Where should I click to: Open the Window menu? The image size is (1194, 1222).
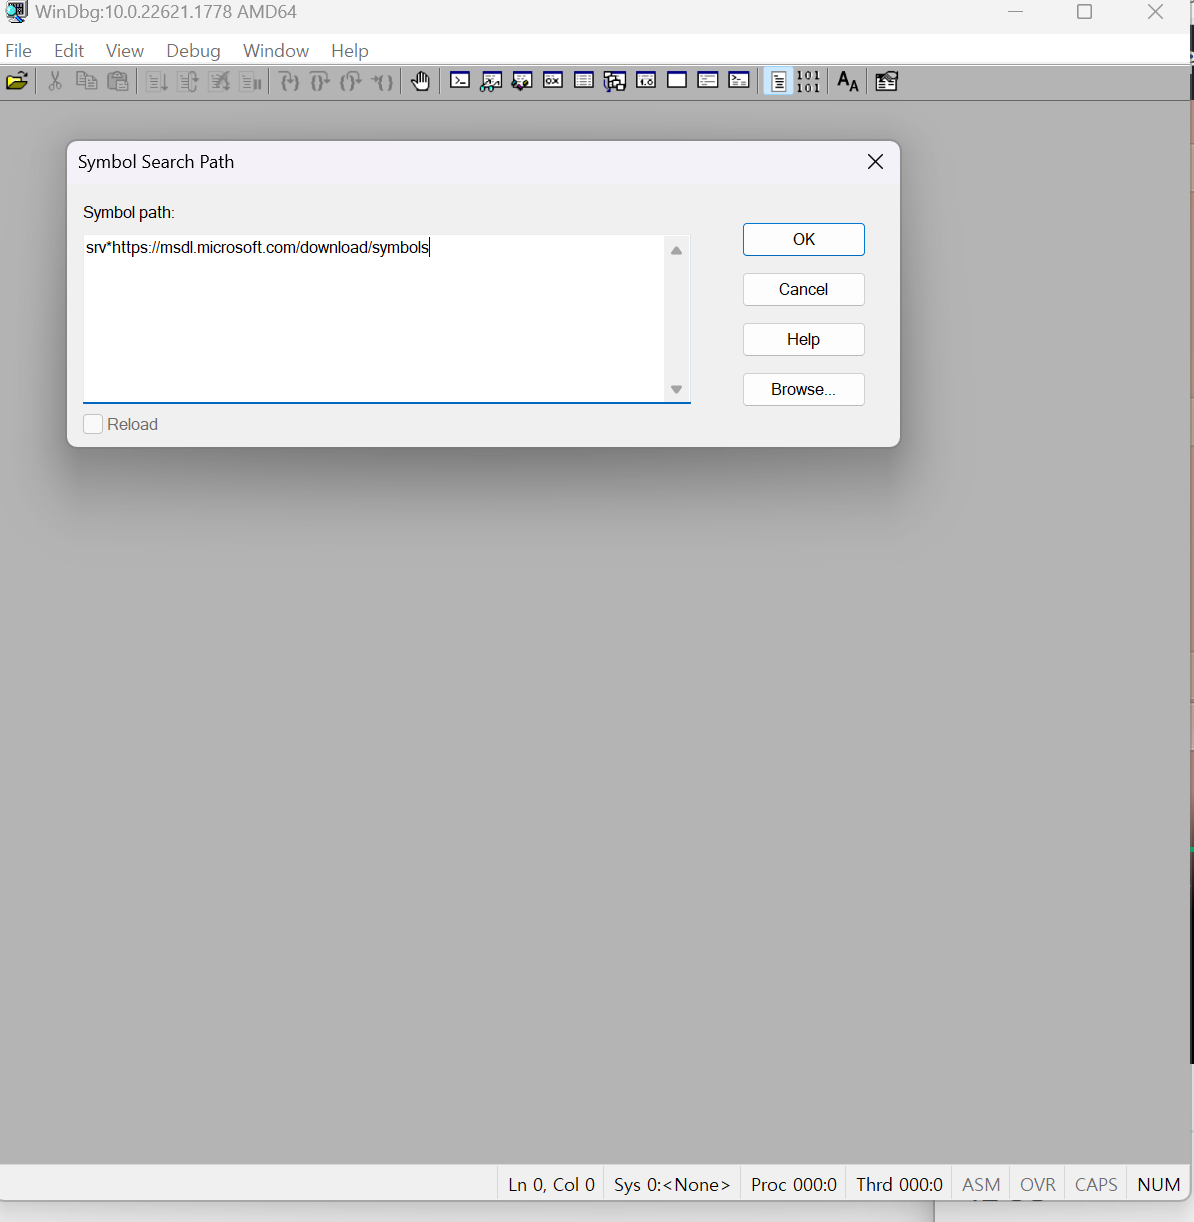coord(276,50)
